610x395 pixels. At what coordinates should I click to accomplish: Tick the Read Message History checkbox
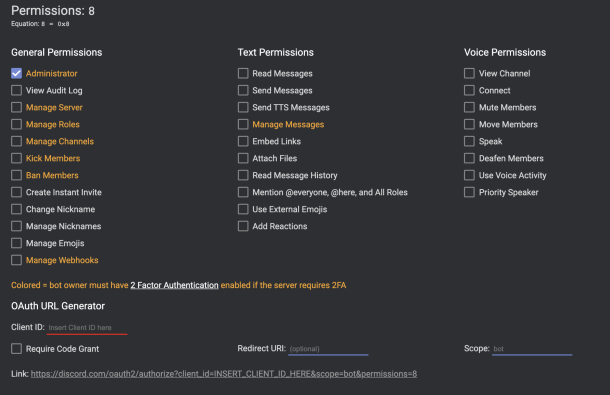click(x=243, y=175)
